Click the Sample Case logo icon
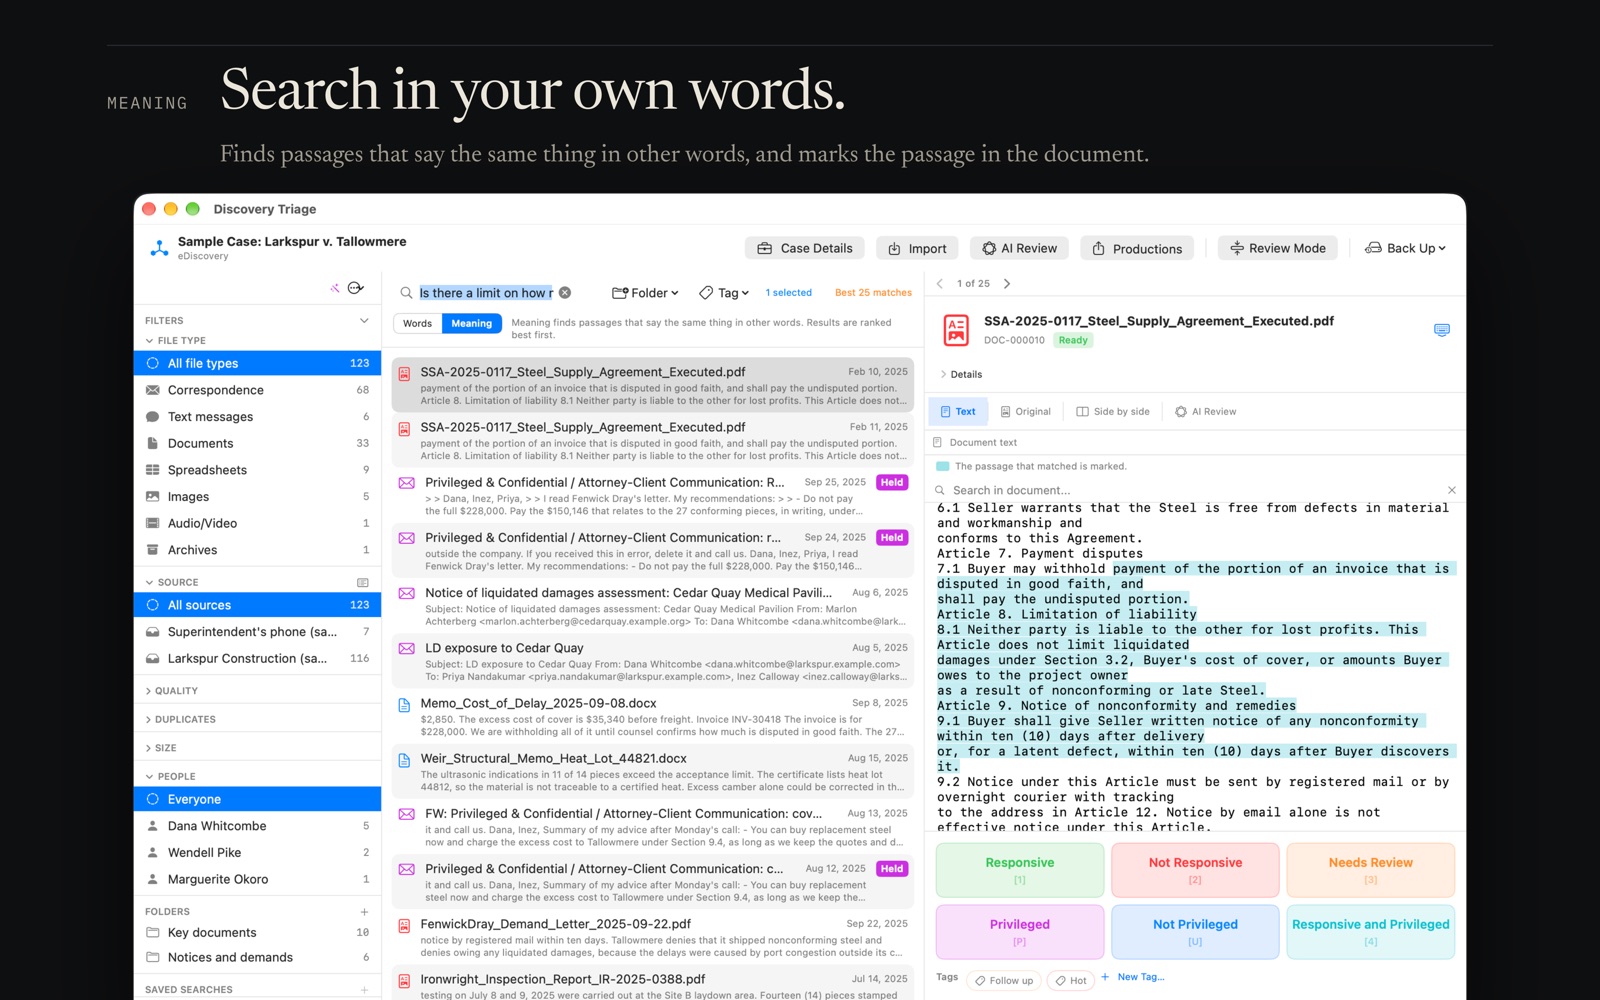This screenshot has width=1600, height=1000. (x=159, y=248)
